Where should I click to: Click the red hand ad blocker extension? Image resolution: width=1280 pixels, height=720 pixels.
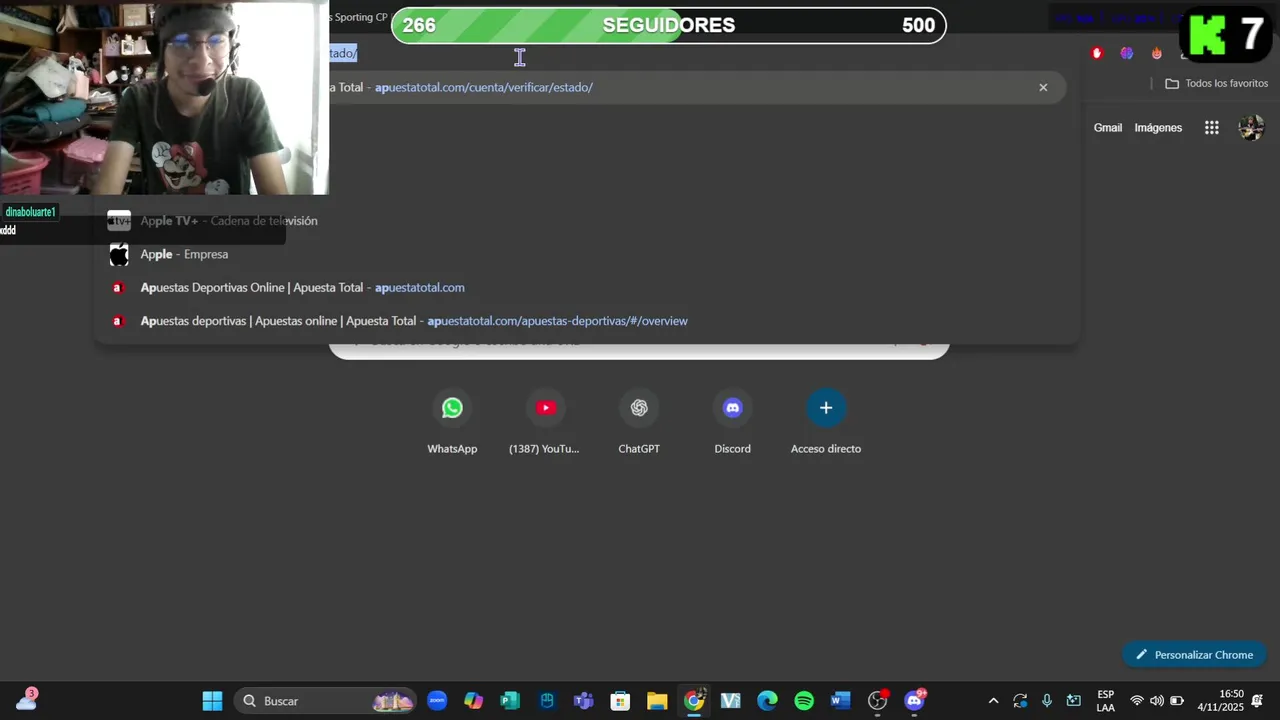point(1097,53)
